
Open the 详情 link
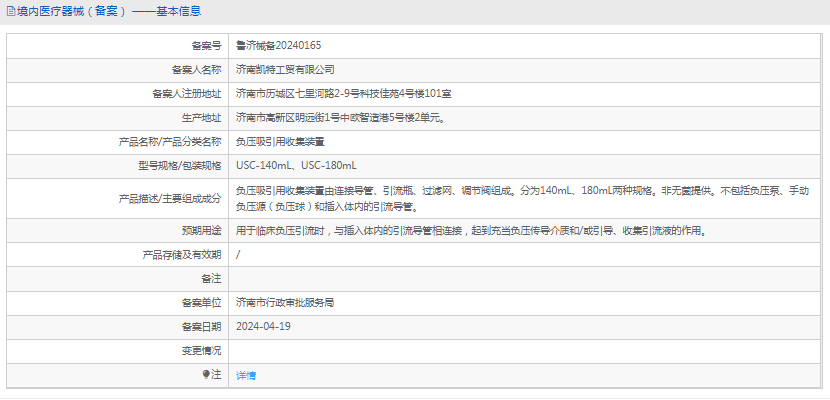point(246,376)
